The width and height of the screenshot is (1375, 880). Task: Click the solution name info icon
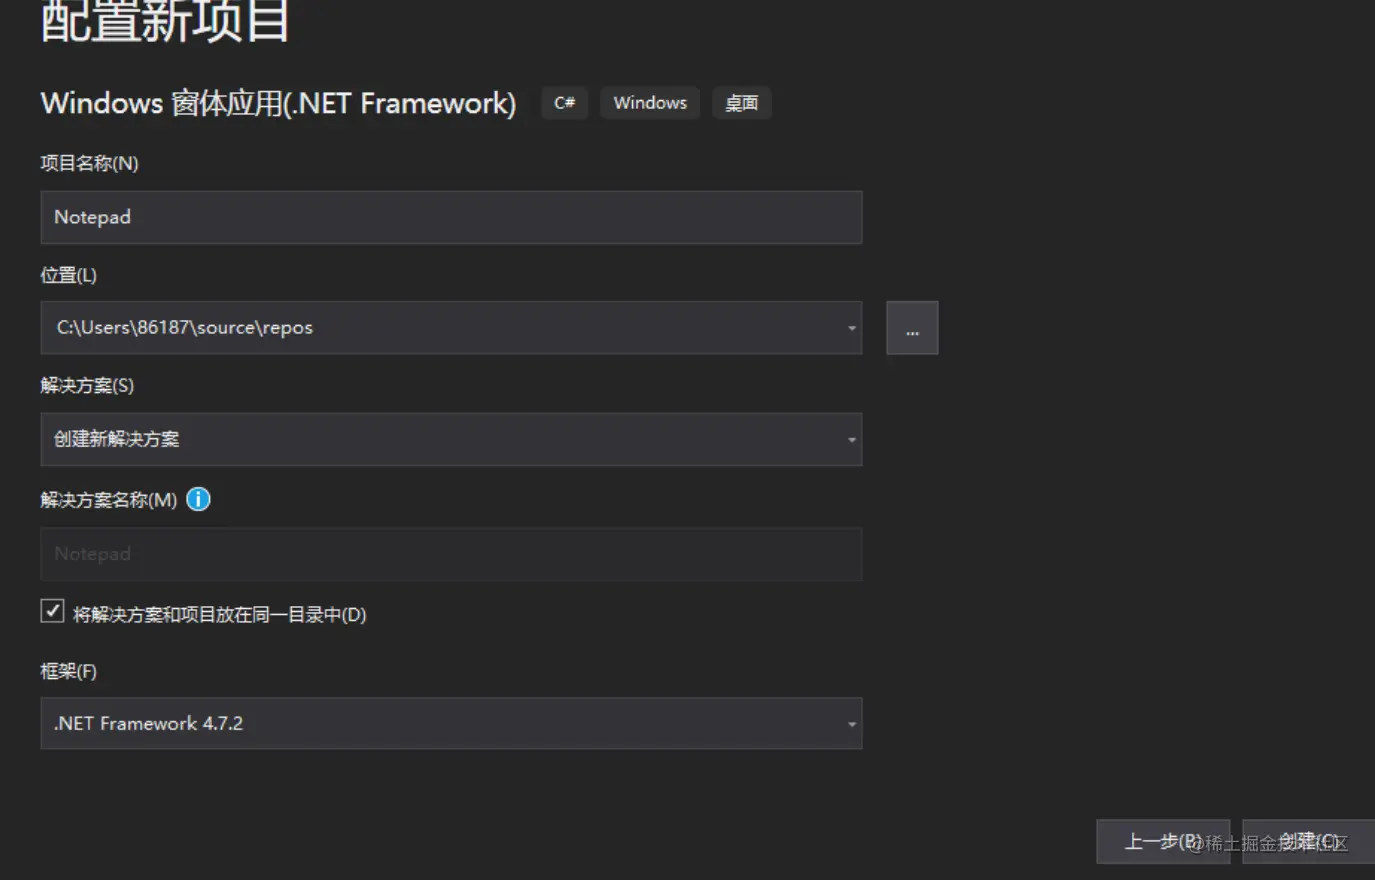(x=198, y=499)
